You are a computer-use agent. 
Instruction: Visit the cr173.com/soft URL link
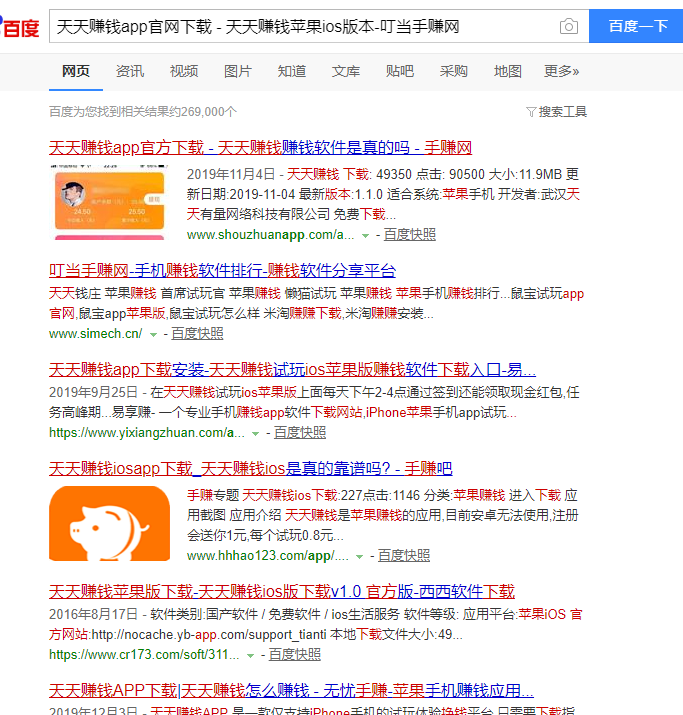coord(144,654)
